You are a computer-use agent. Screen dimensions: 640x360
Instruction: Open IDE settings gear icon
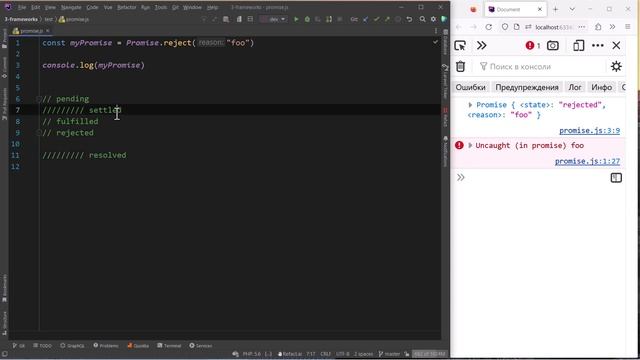point(433,19)
